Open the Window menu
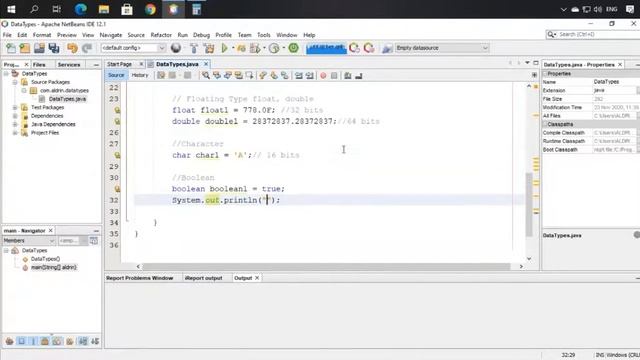 click(x=287, y=35)
